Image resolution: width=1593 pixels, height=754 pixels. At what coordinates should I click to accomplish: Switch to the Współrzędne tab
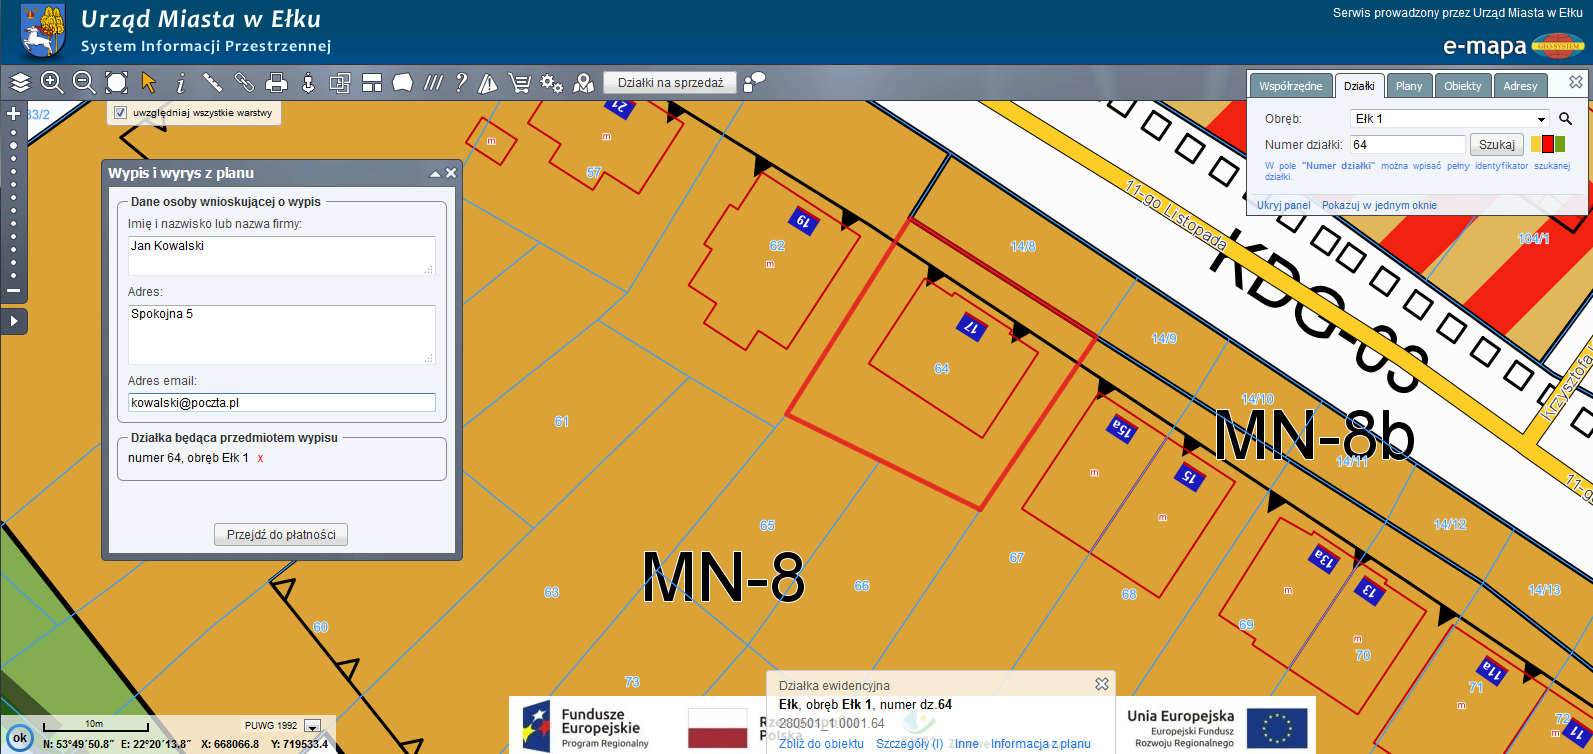click(1291, 86)
